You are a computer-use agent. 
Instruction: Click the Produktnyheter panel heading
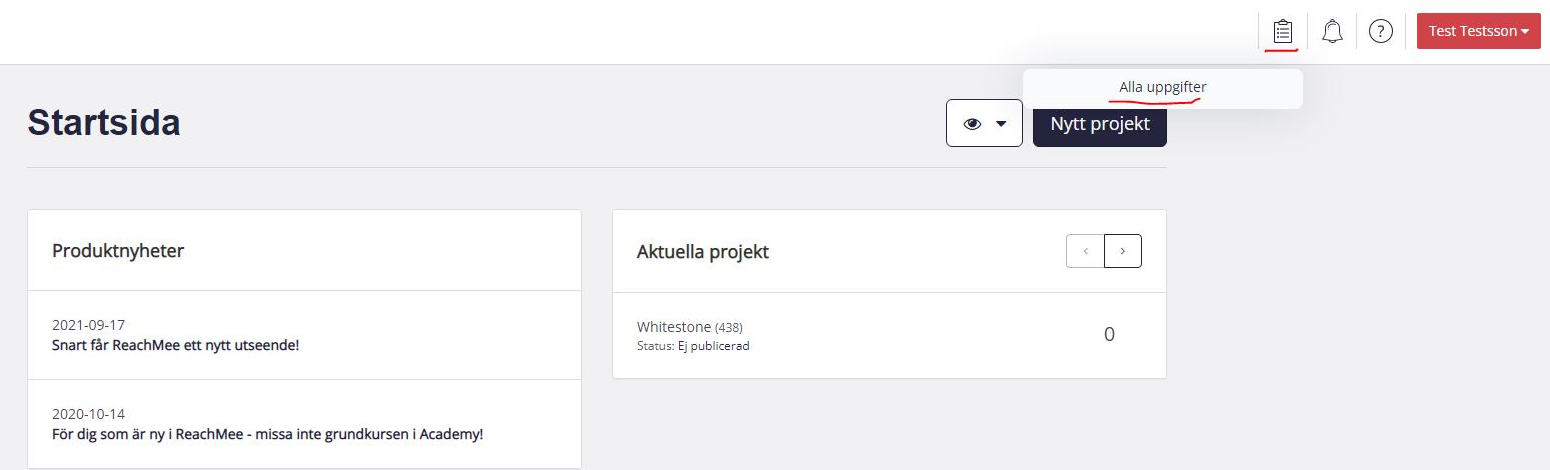point(118,251)
